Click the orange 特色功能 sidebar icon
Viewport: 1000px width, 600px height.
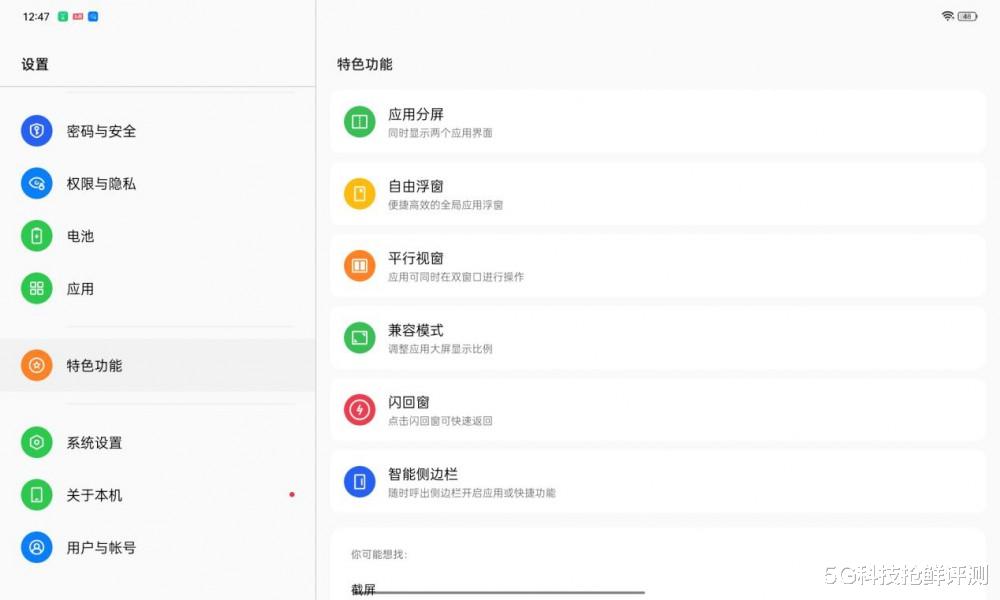point(36,366)
